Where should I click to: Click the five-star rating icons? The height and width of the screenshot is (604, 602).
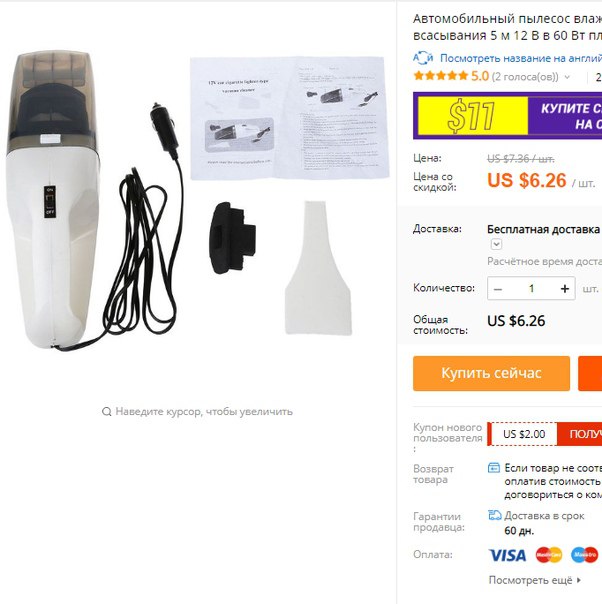coord(441,76)
